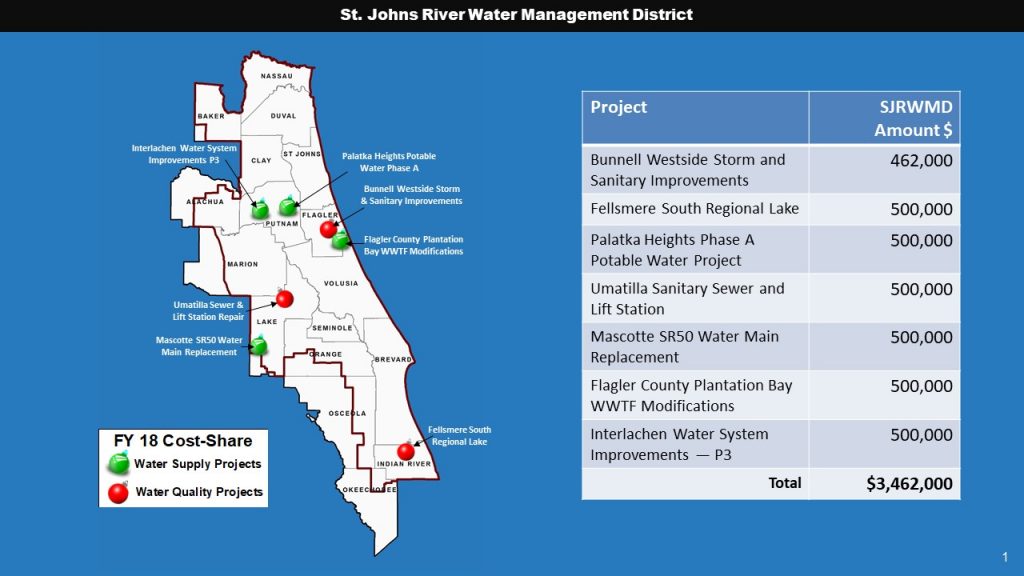Click the BAKER county label
The image size is (1024, 576).
(211, 116)
